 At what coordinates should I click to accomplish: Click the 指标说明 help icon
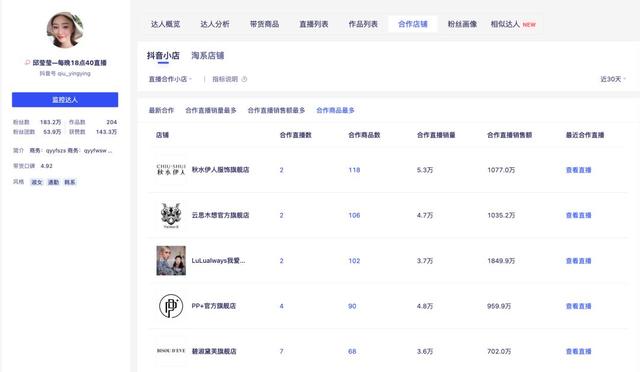(244, 79)
